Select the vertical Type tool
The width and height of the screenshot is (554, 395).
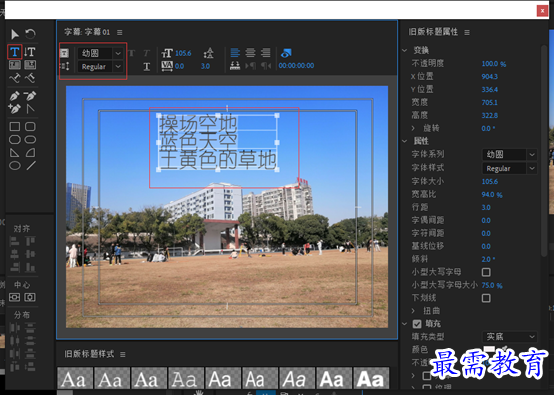(30, 52)
